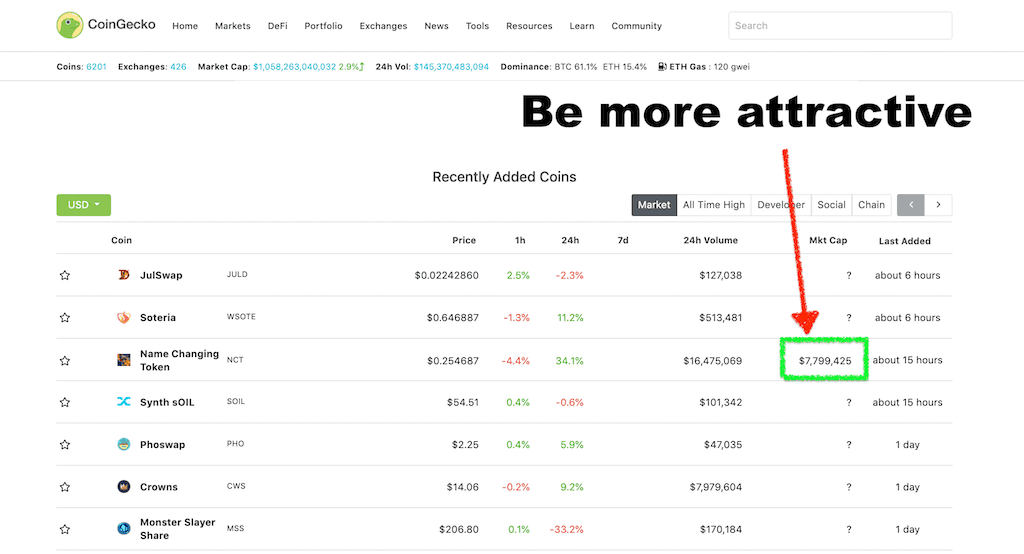1024x554 pixels.
Task: Open the Exchanges menu
Action: click(383, 26)
